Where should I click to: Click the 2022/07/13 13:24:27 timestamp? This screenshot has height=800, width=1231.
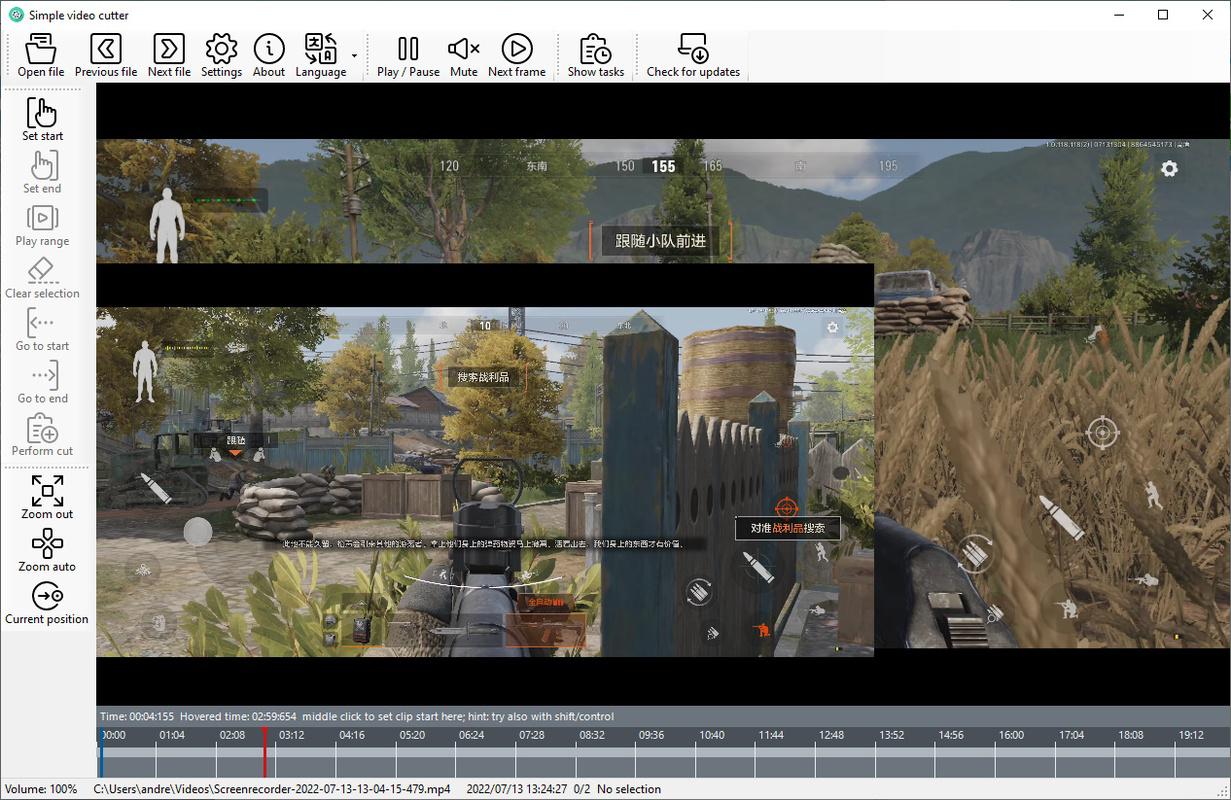(x=517, y=789)
